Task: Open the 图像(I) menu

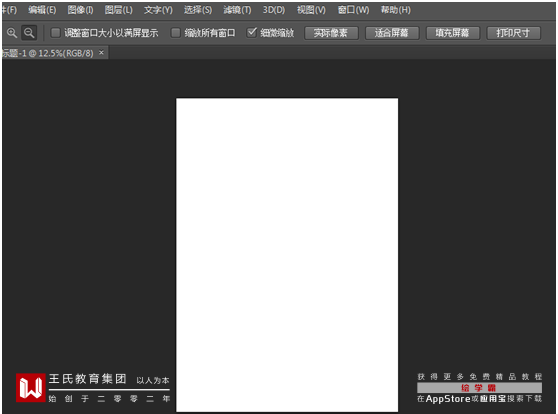Action: pos(80,10)
